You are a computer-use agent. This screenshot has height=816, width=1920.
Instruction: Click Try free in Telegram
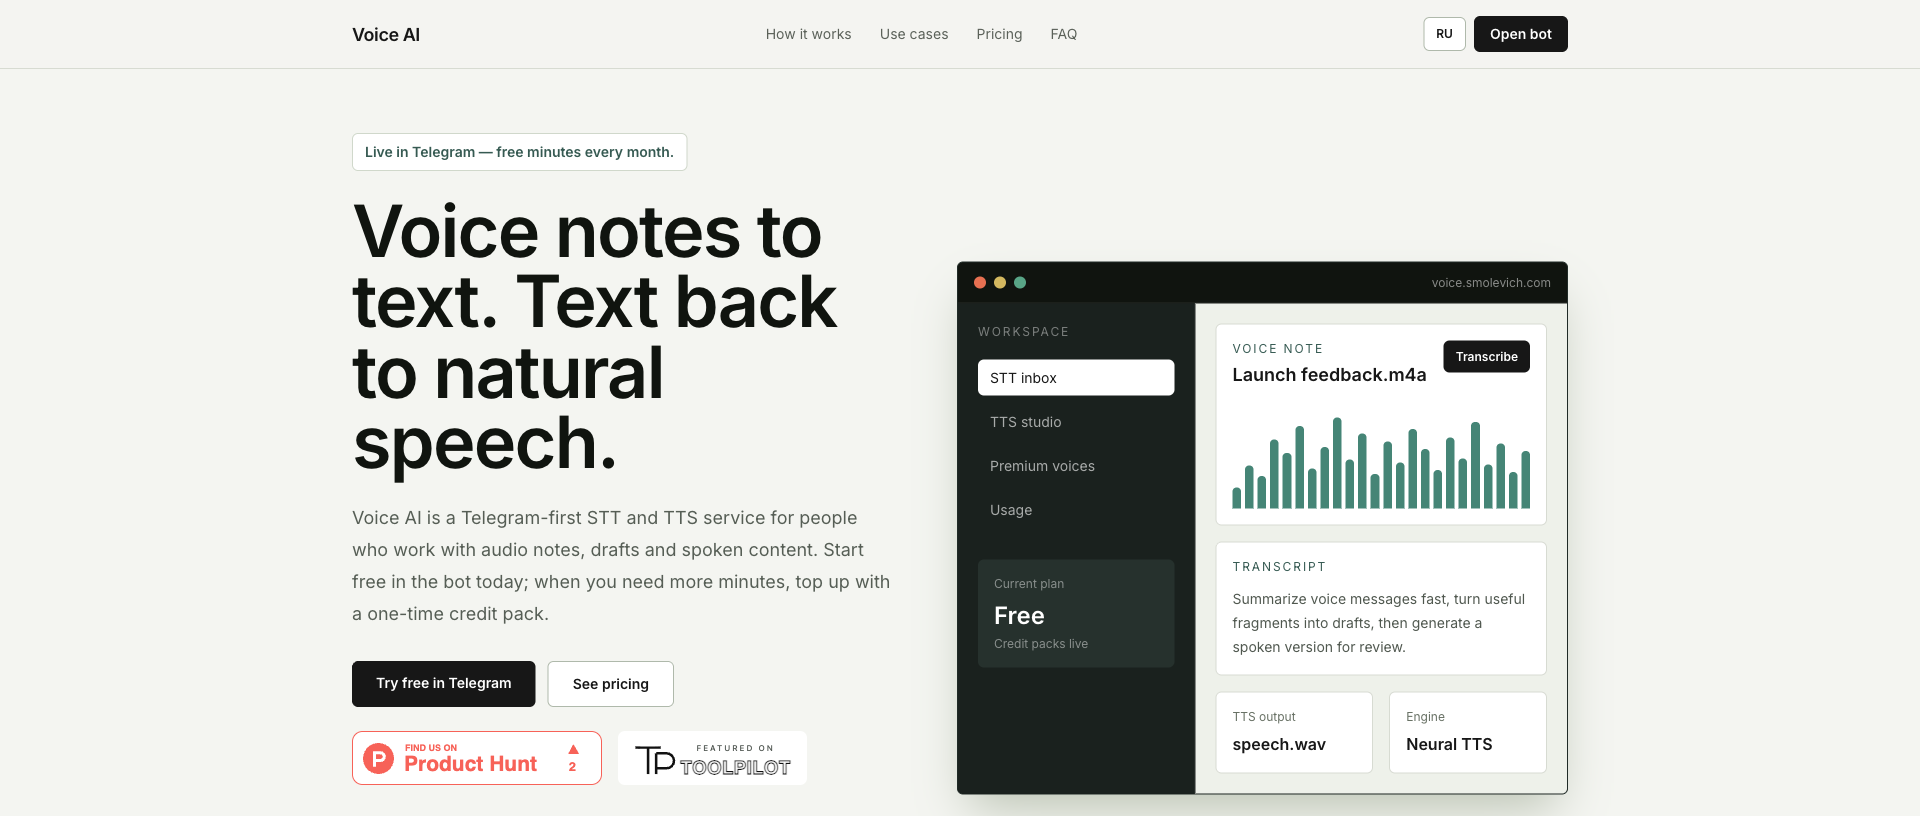[443, 684]
